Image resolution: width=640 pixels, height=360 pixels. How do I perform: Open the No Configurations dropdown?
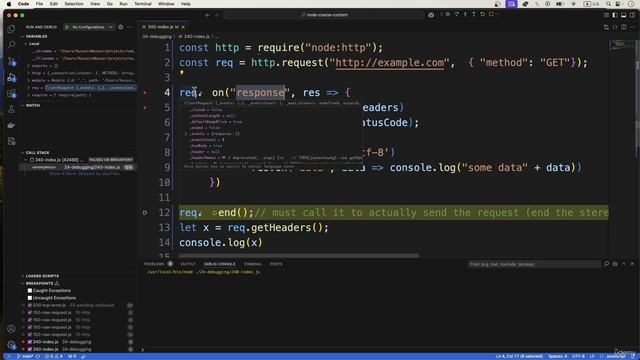tap(92, 27)
